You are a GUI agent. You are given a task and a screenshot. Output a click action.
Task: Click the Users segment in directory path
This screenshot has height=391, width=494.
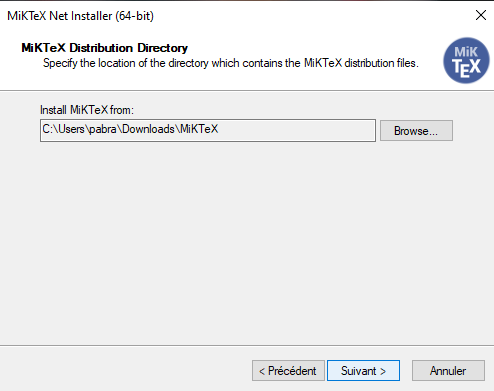point(71,129)
